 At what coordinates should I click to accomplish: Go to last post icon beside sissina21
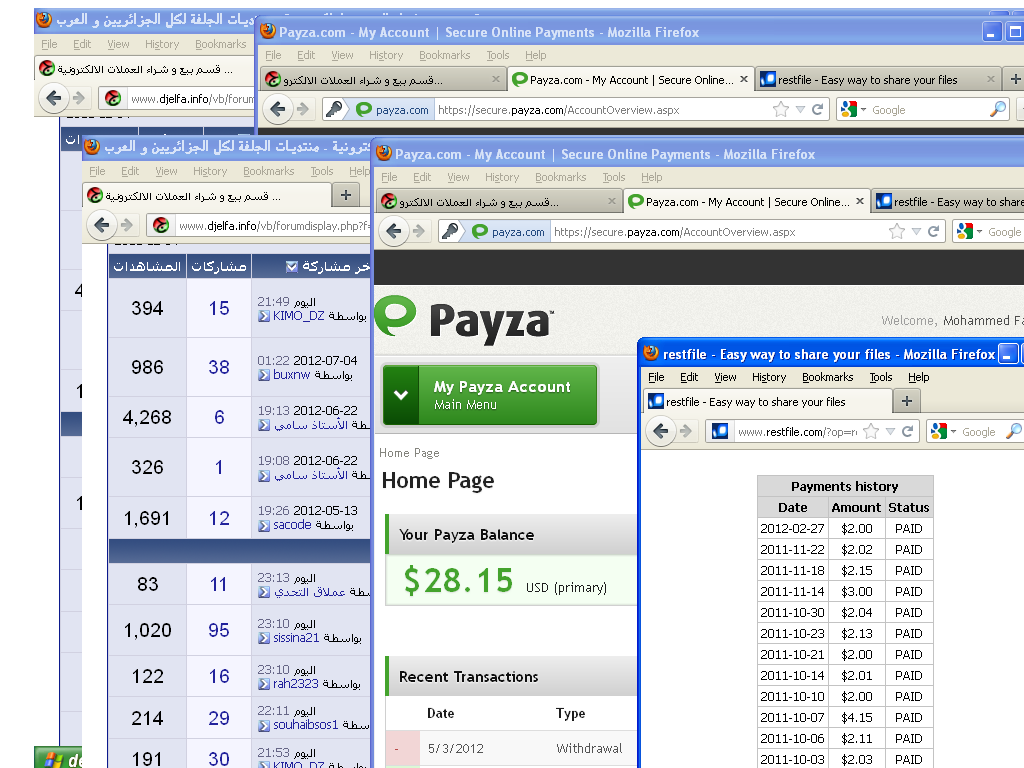click(264, 638)
